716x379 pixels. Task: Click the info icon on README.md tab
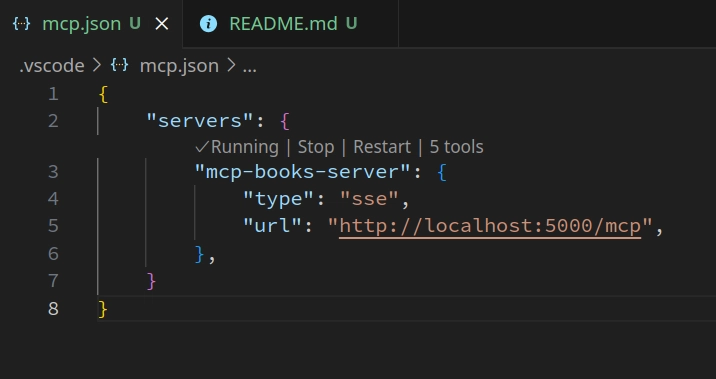[208, 24]
